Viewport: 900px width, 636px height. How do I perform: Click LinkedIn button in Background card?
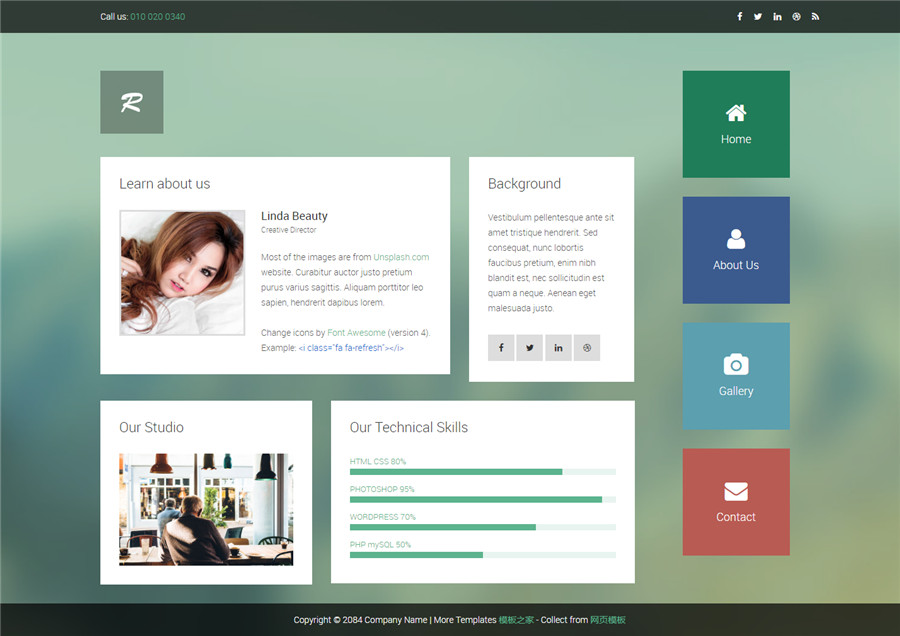click(558, 347)
